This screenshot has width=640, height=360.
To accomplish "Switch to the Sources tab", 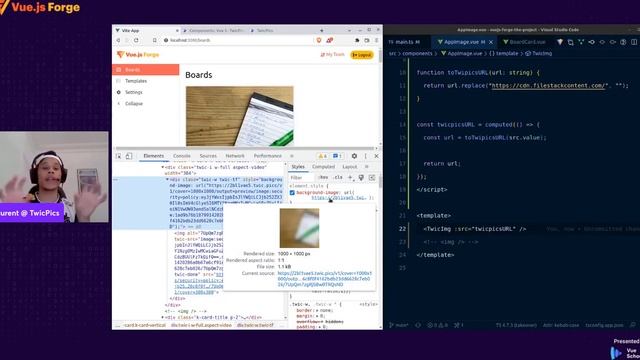I will coord(208,156).
